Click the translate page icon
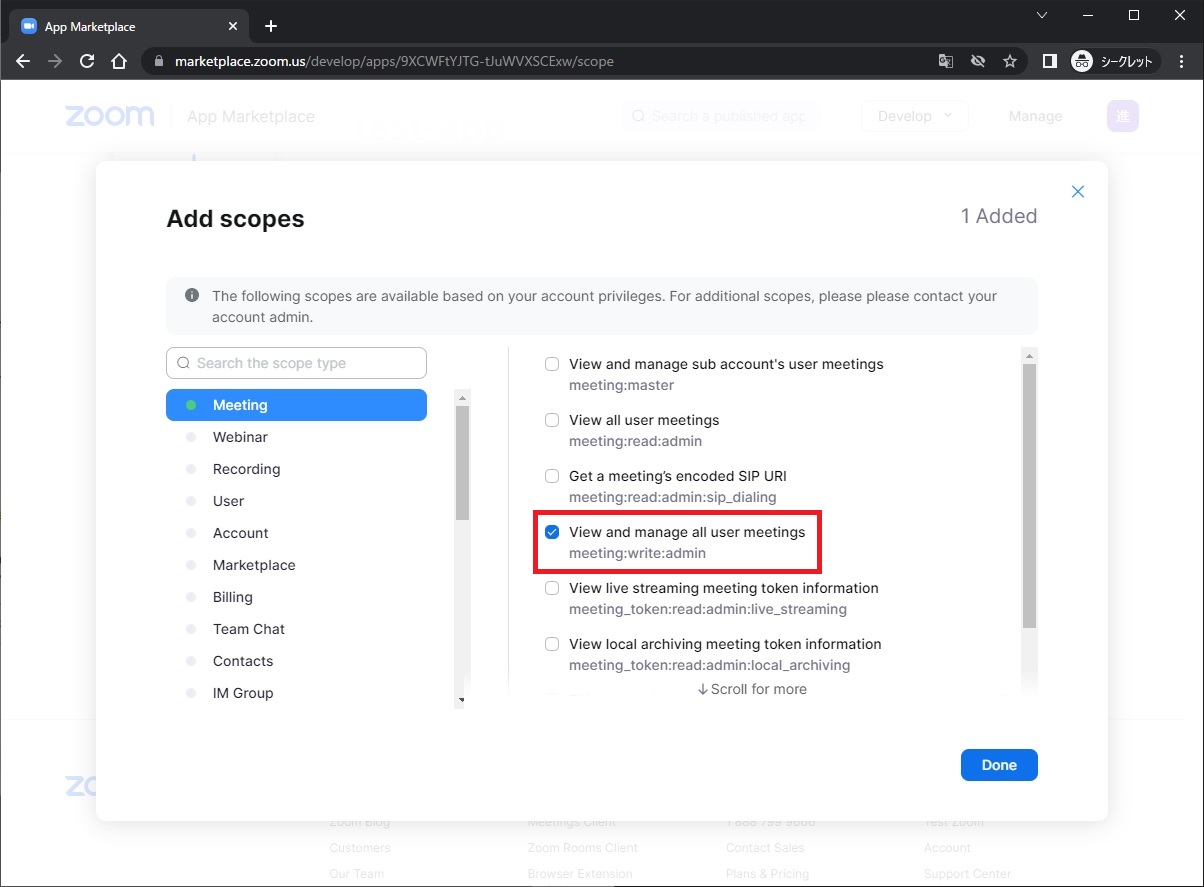 click(x=945, y=61)
